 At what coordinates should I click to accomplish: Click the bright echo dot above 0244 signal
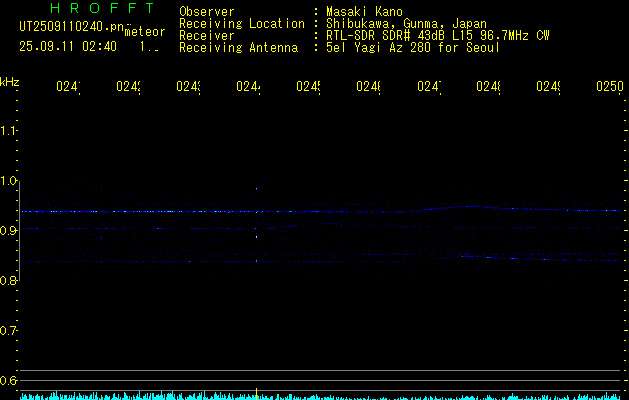click(256, 188)
